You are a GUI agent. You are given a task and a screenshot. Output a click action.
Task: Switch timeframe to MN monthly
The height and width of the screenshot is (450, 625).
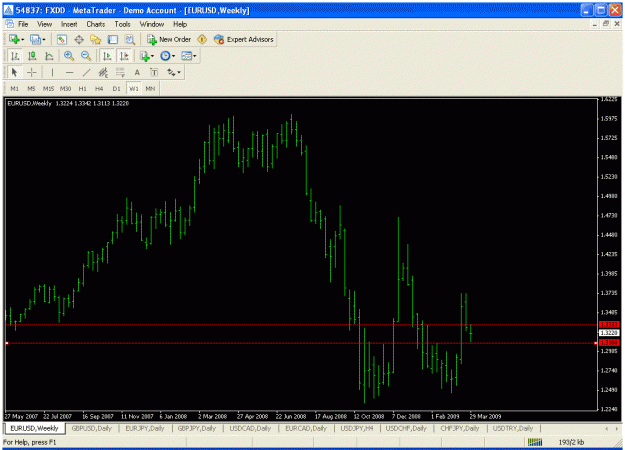point(150,88)
